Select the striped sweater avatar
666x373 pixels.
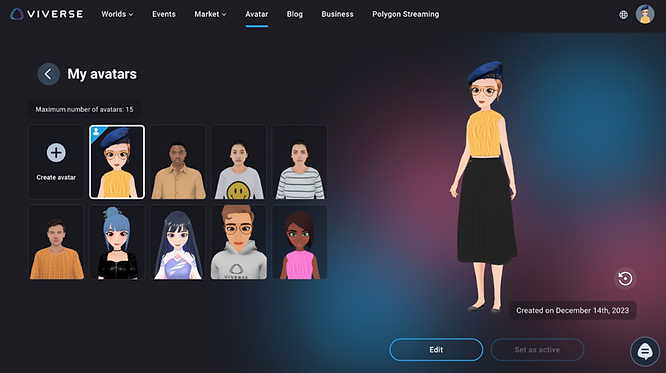pyautogui.click(x=299, y=162)
